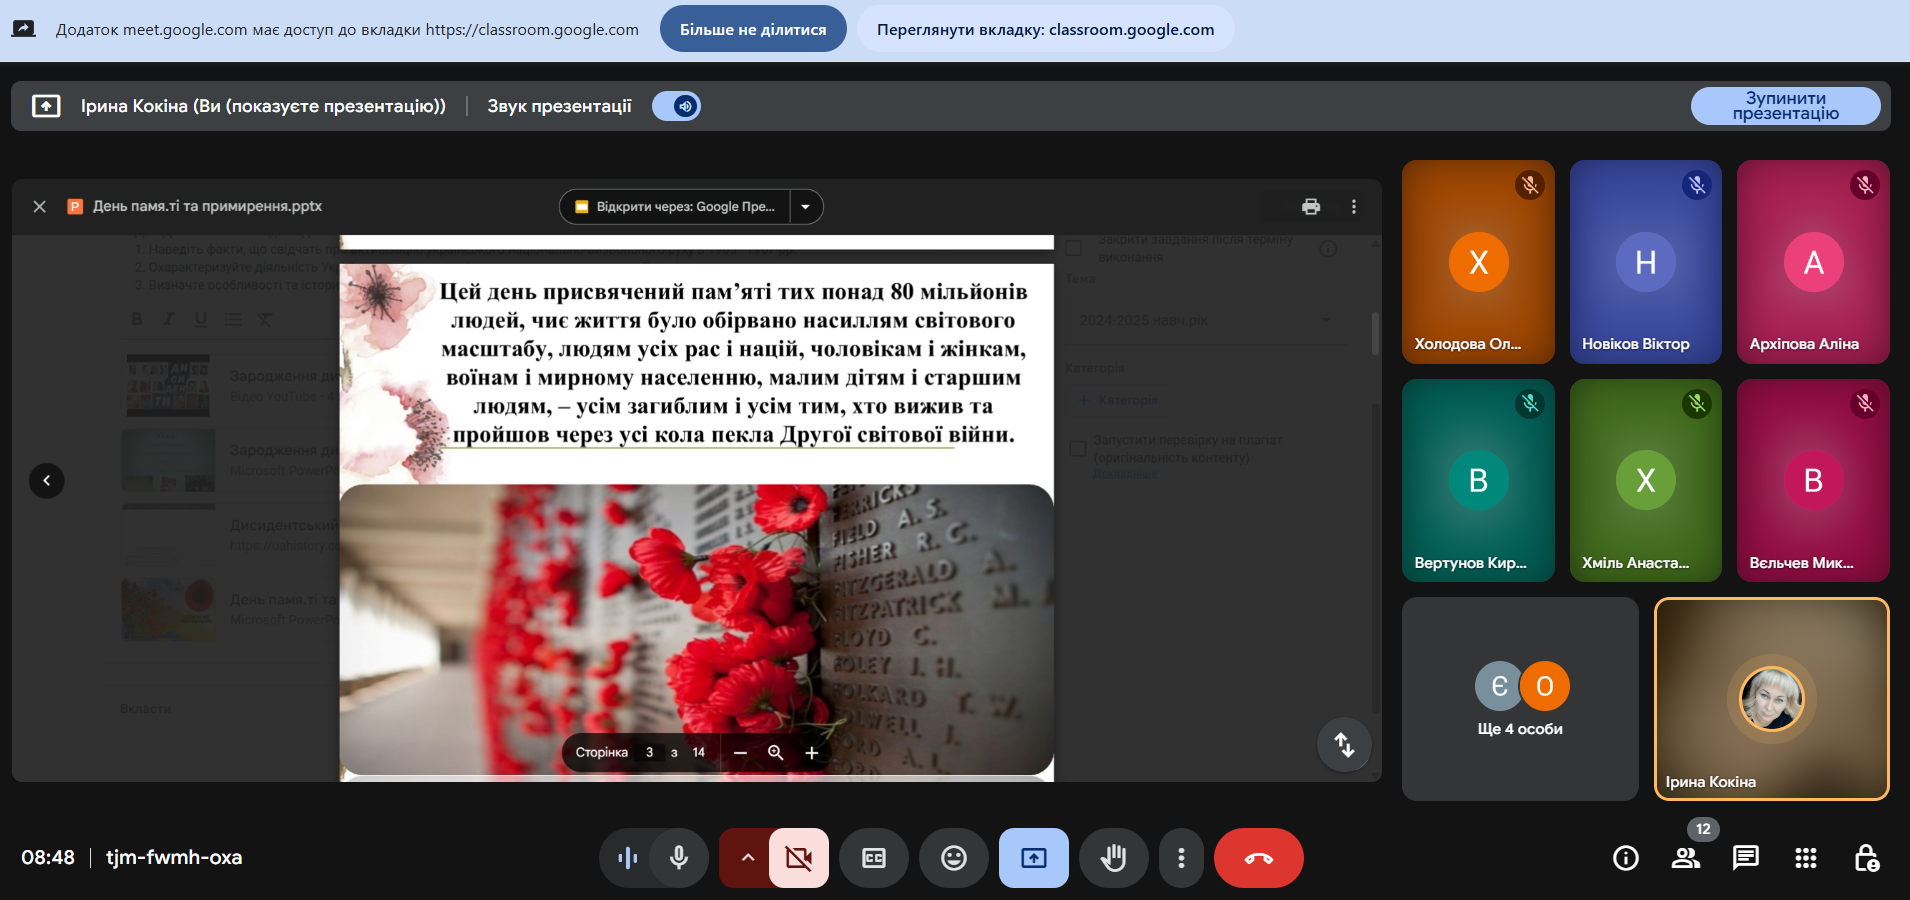Open the chat panel icon
This screenshot has width=1910, height=900.
tap(1746, 858)
